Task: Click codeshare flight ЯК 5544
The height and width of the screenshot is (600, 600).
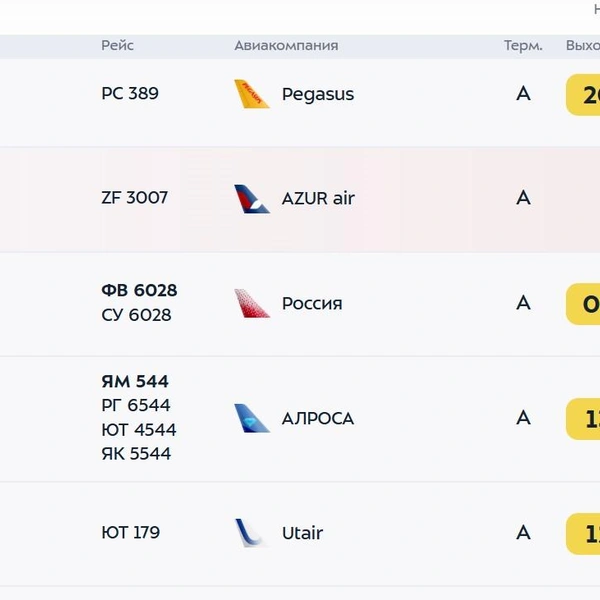Action: (136, 454)
